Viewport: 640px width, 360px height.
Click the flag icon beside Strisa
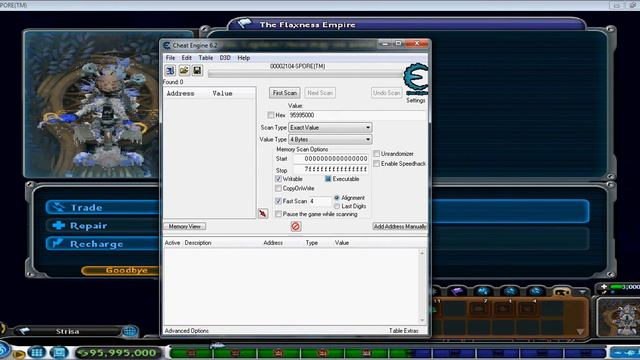pos(24,331)
